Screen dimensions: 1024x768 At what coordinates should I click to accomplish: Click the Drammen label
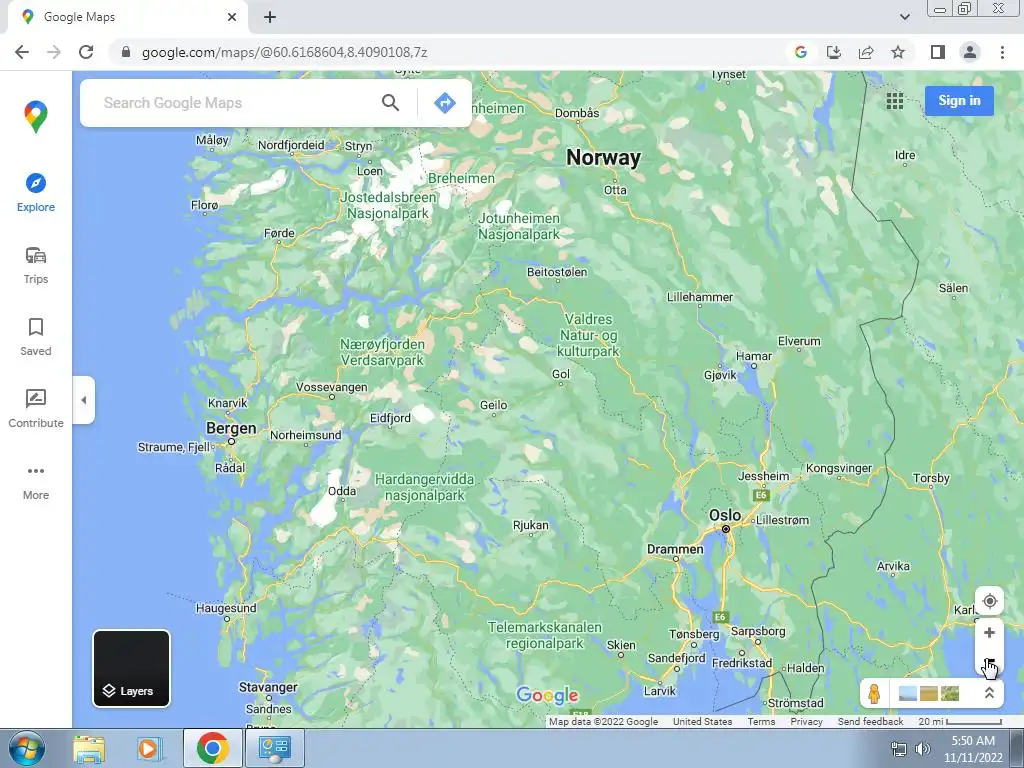click(x=675, y=549)
